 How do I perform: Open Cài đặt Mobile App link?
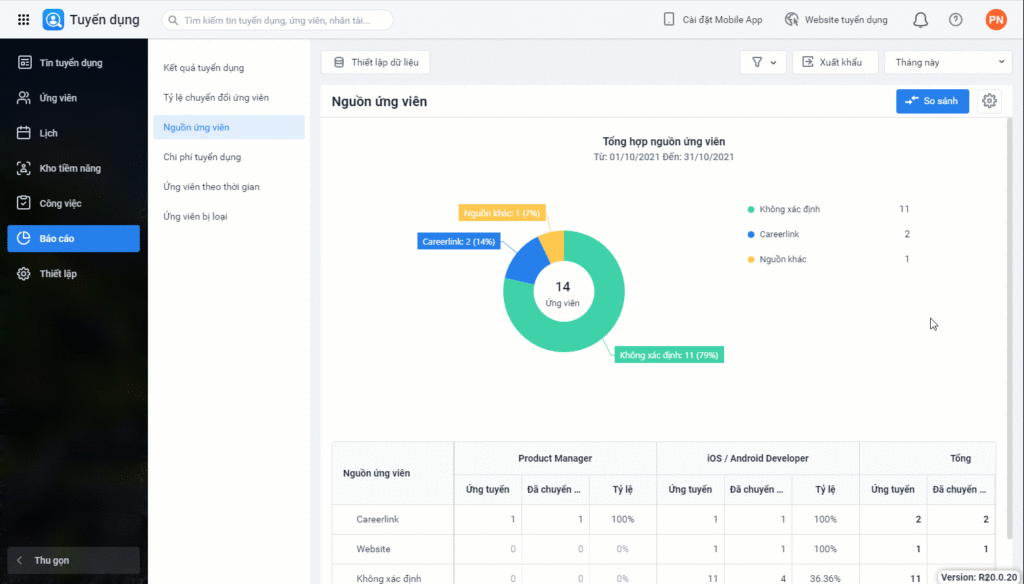coord(712,20)
